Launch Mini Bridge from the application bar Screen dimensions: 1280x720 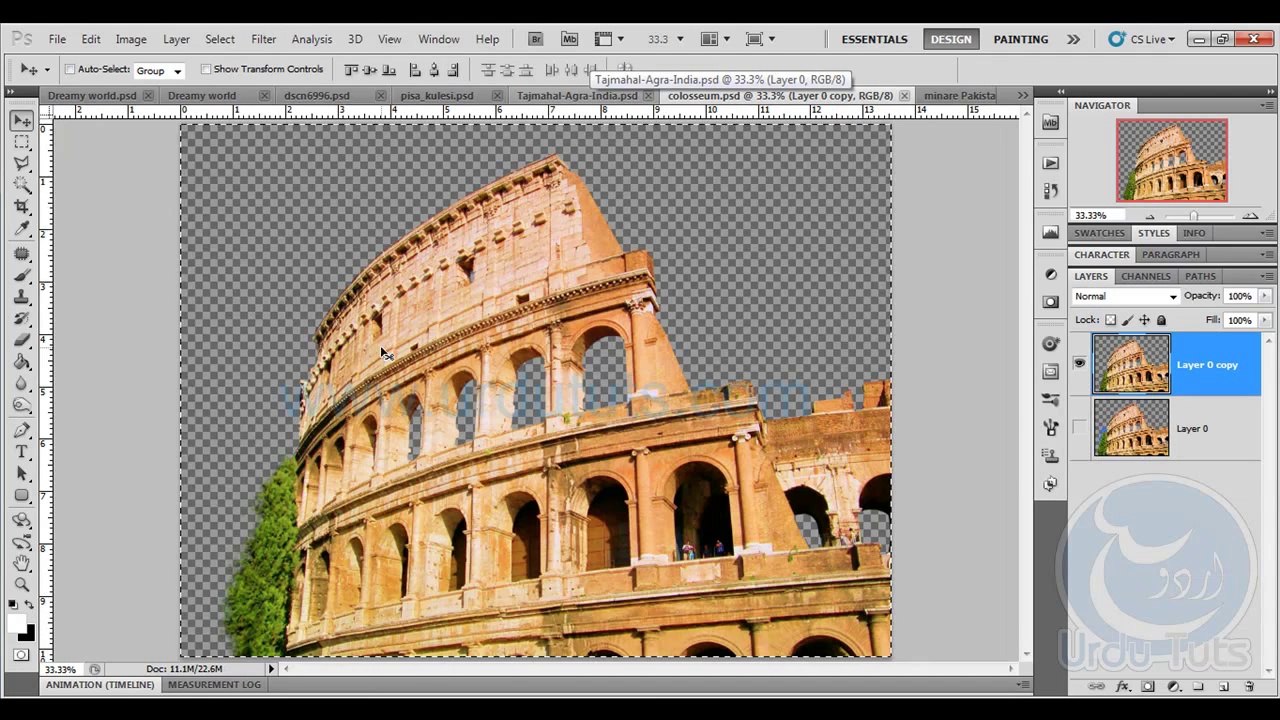click(569, 39)
